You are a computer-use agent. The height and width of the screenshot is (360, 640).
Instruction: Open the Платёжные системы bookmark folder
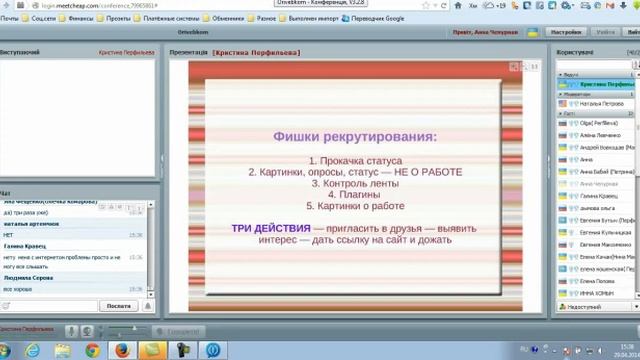click(x=167, y=18)
